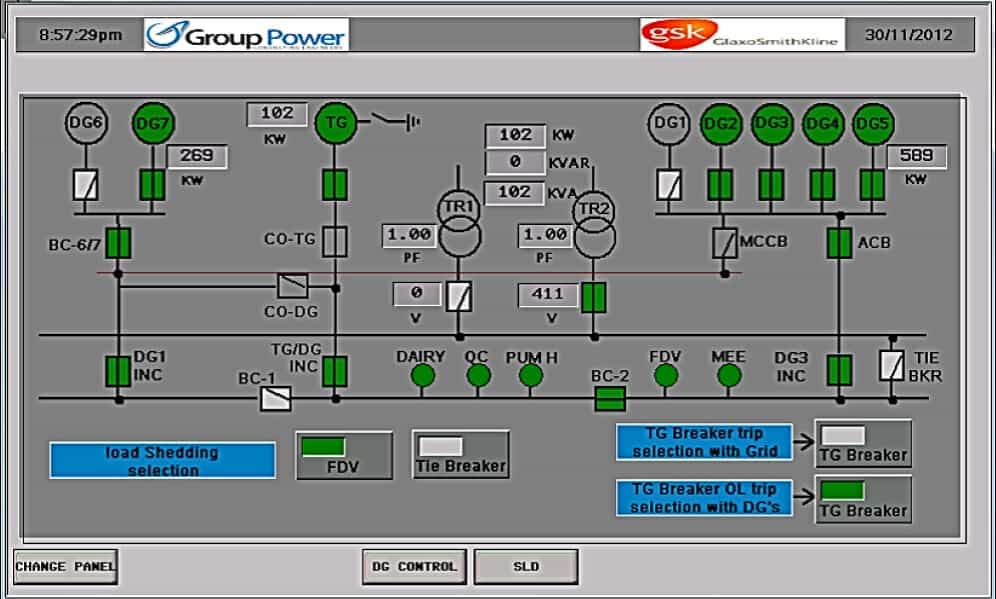Click the TR1 secondary open breaker

459,297
